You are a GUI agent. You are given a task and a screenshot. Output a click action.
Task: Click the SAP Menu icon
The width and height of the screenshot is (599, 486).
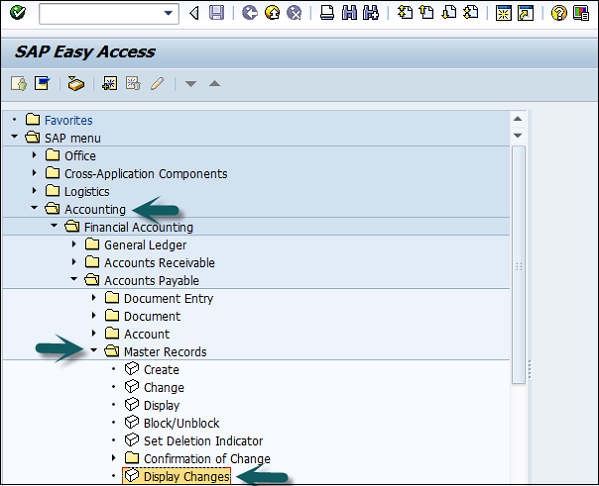click(x=42, y=83)
